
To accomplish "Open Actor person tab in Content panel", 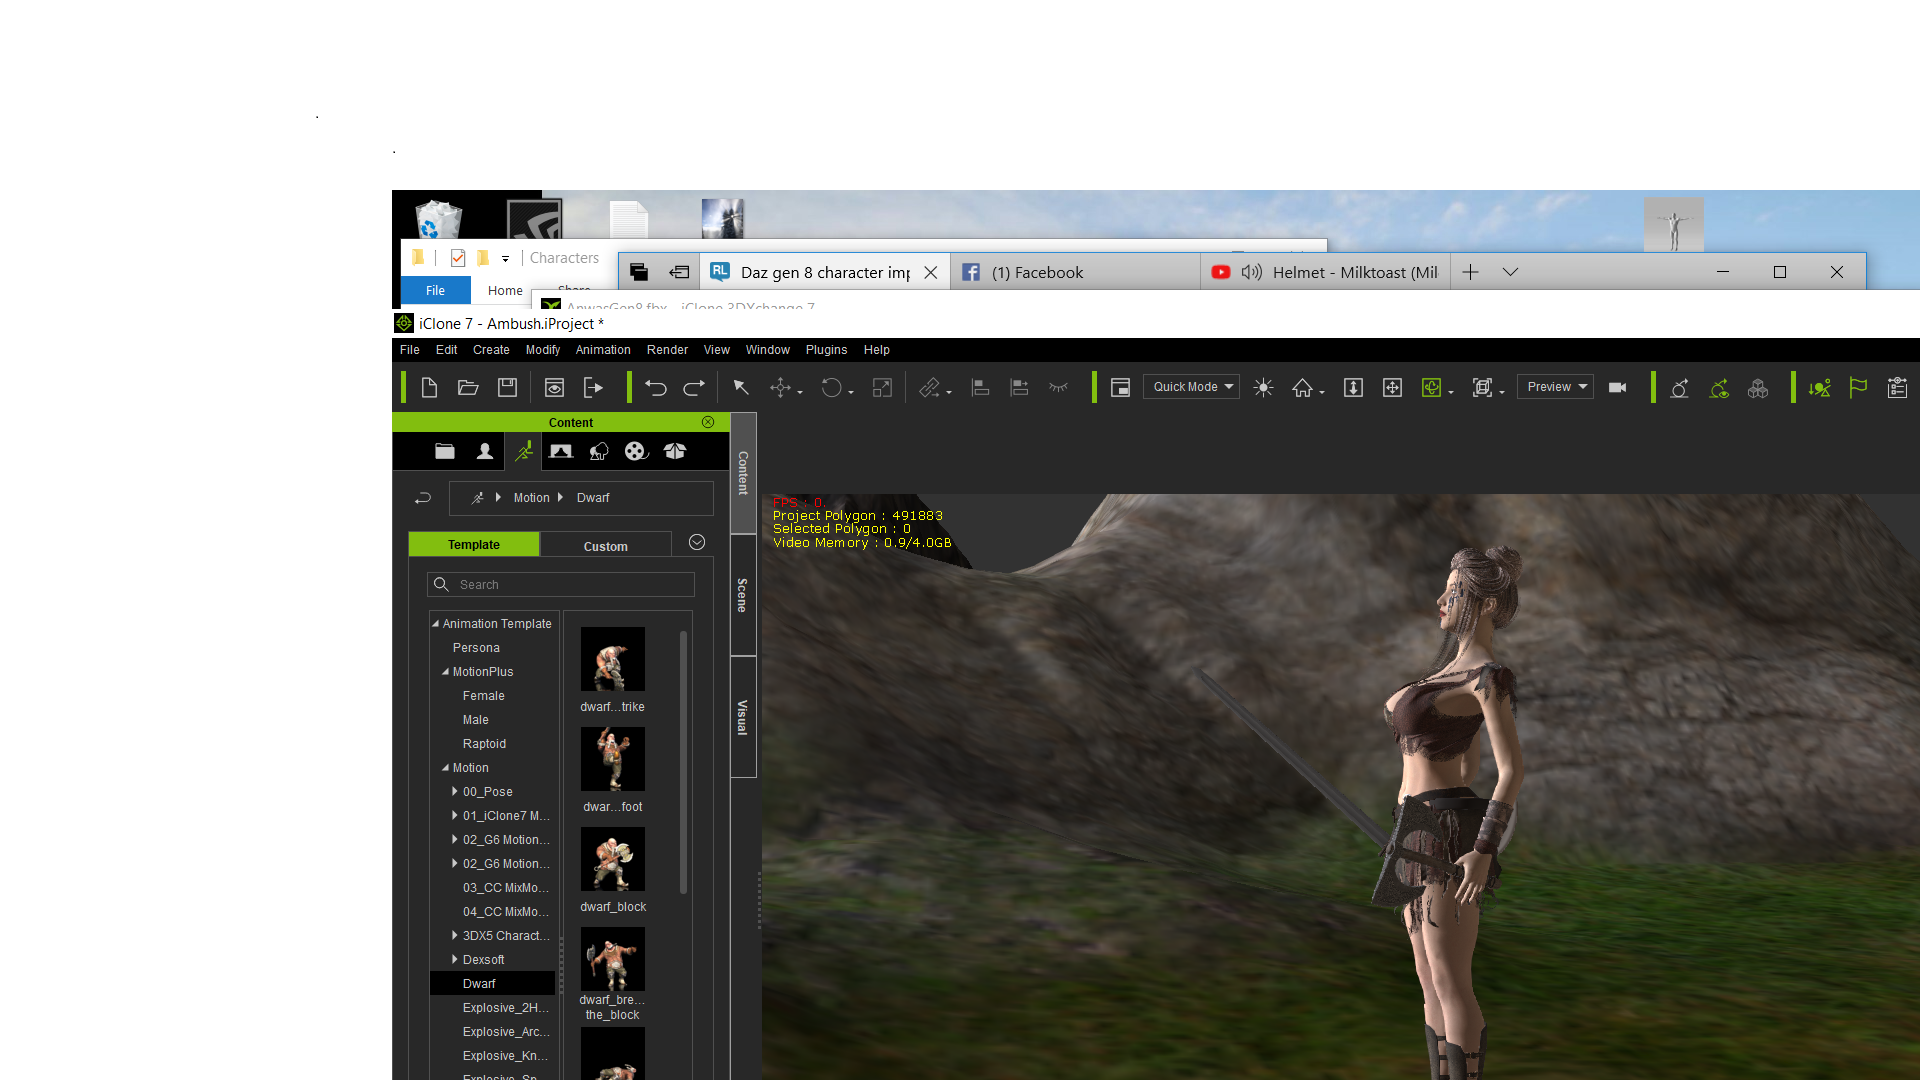I will click(485, 452).
